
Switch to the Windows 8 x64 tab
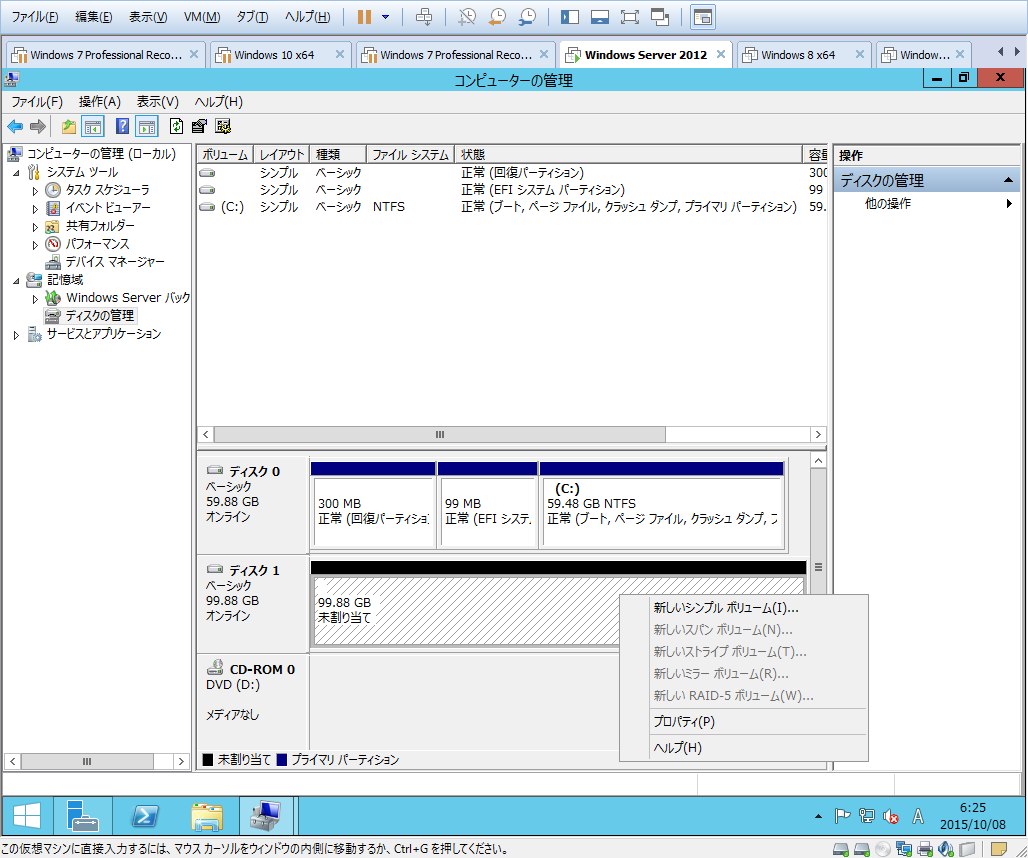[804, 54]
